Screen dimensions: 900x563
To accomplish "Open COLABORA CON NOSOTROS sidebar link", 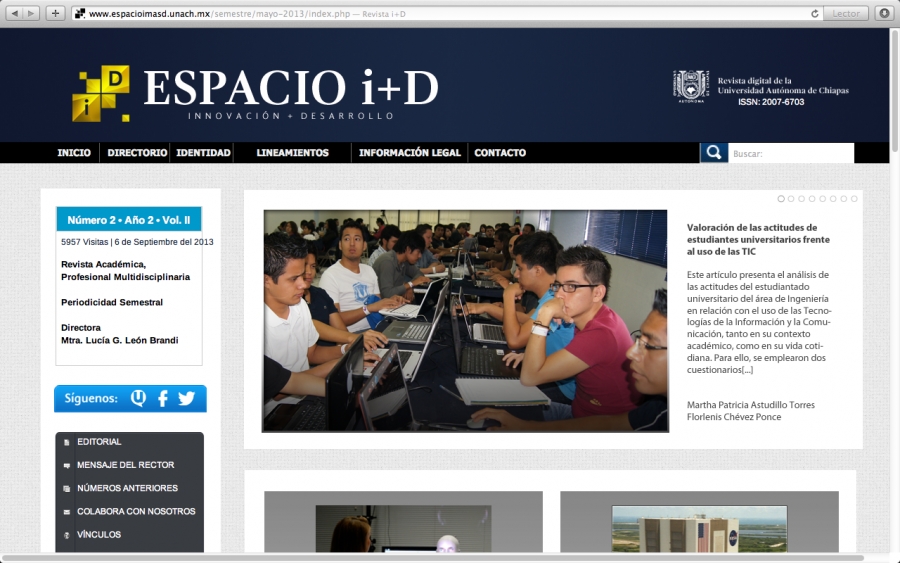I will pyautogui.click(x=137, y=511).
